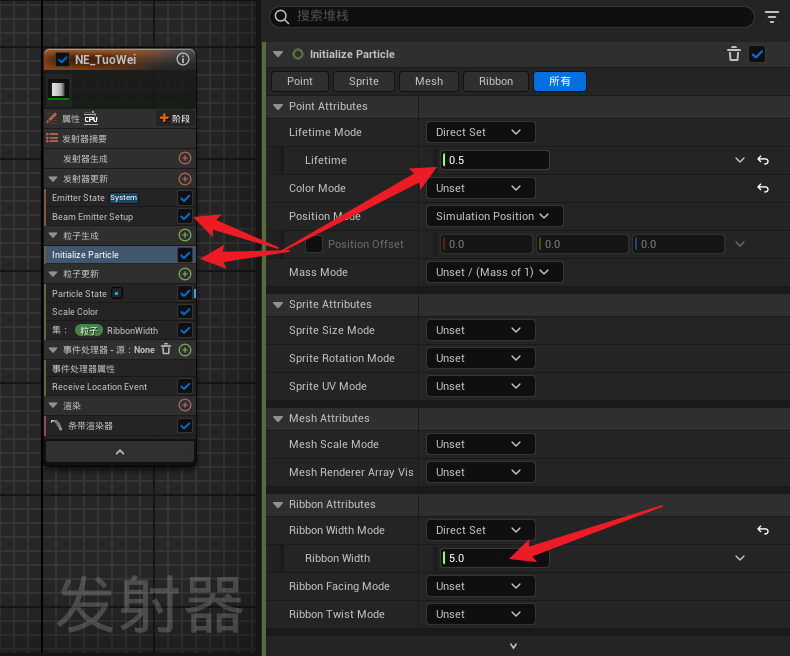This screenshot has height=656, width=790.
Task: Open Ribbon Facing Mode dropdown
Action: point(481,586)
